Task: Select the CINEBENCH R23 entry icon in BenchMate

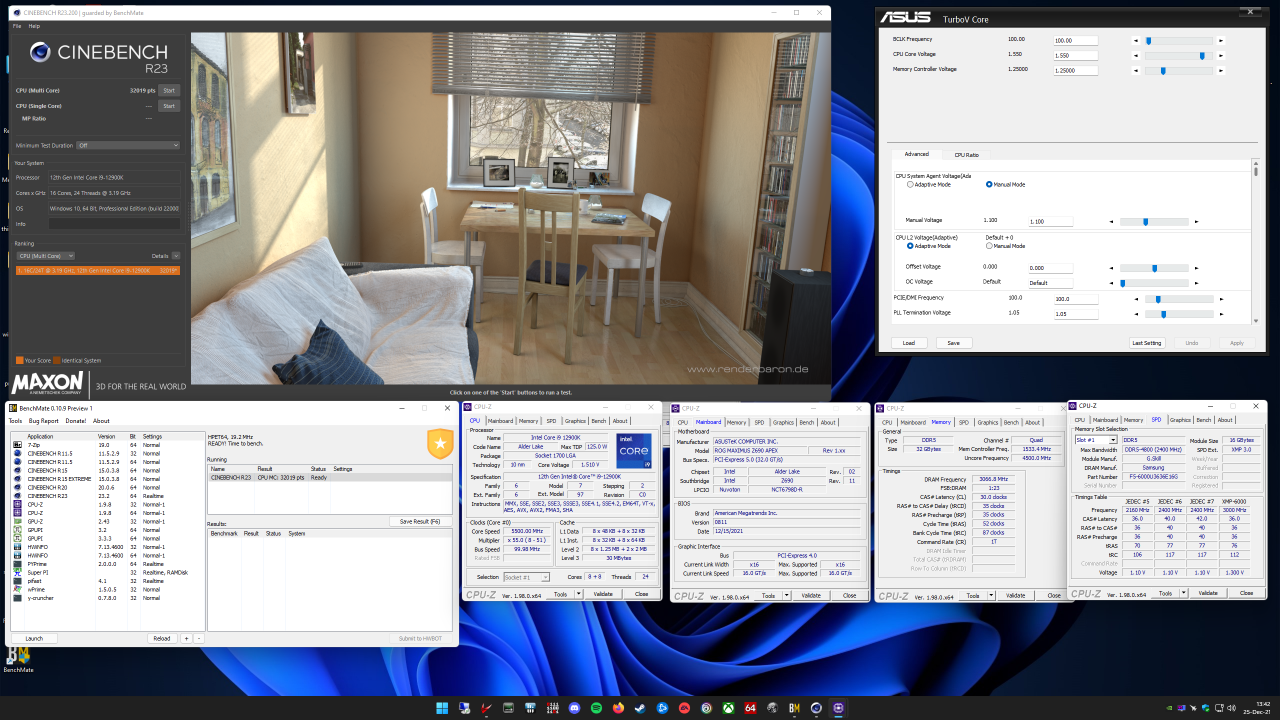Action: pyautogui.click(x=18, y=495)
